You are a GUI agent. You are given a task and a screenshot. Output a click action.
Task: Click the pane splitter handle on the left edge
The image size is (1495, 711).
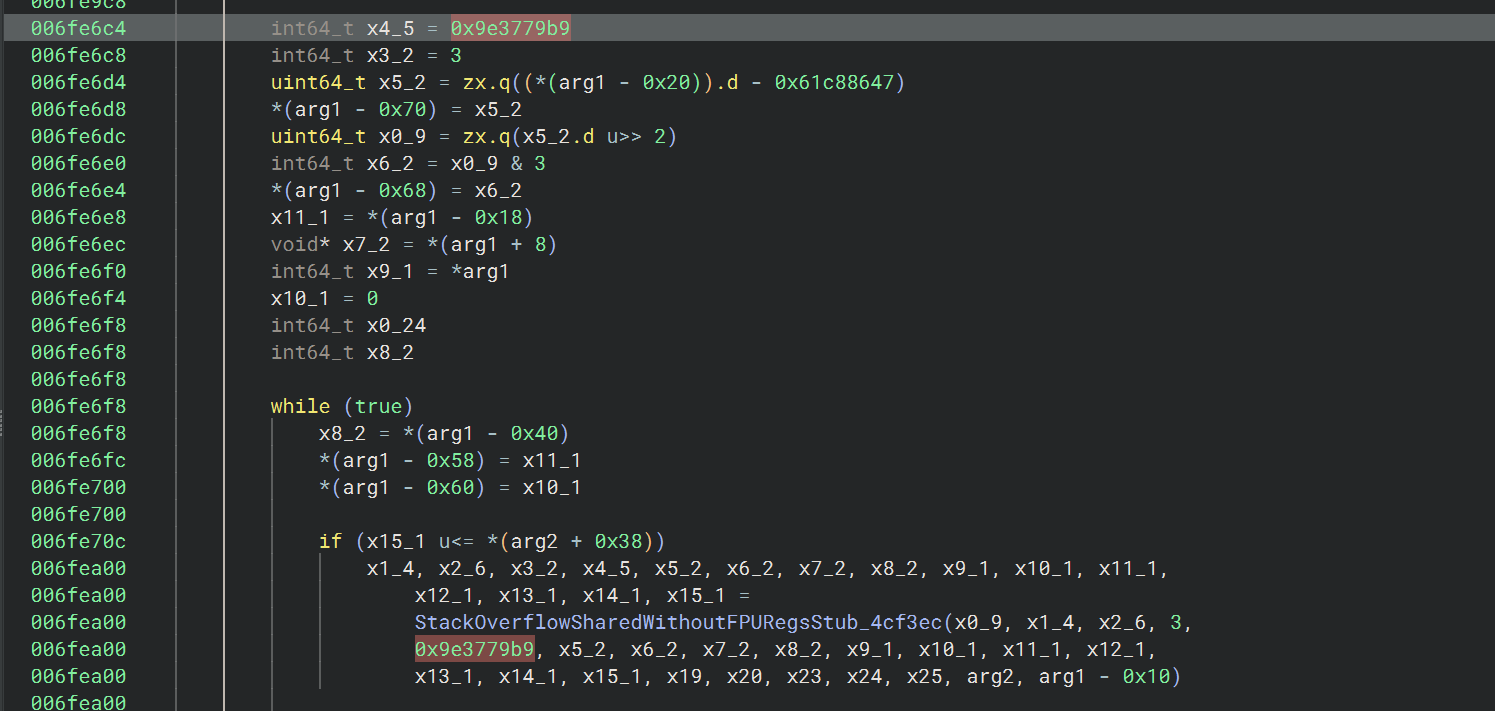tap(3, 407)
